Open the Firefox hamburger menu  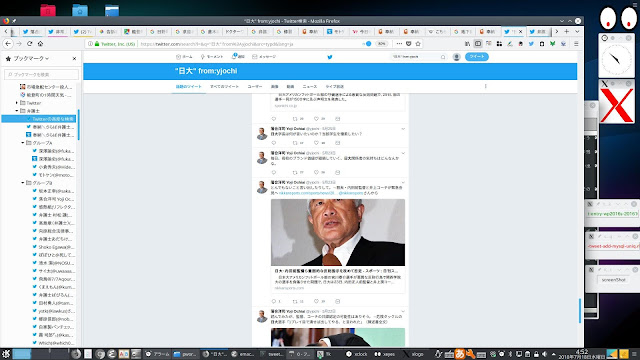(576, 44)
